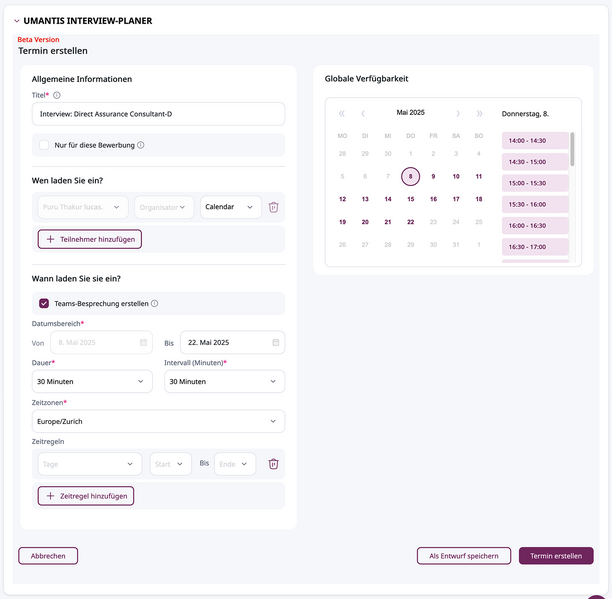
Task: Open the Dauer 30 Minuten dropdown
Action: coord(92,382)
